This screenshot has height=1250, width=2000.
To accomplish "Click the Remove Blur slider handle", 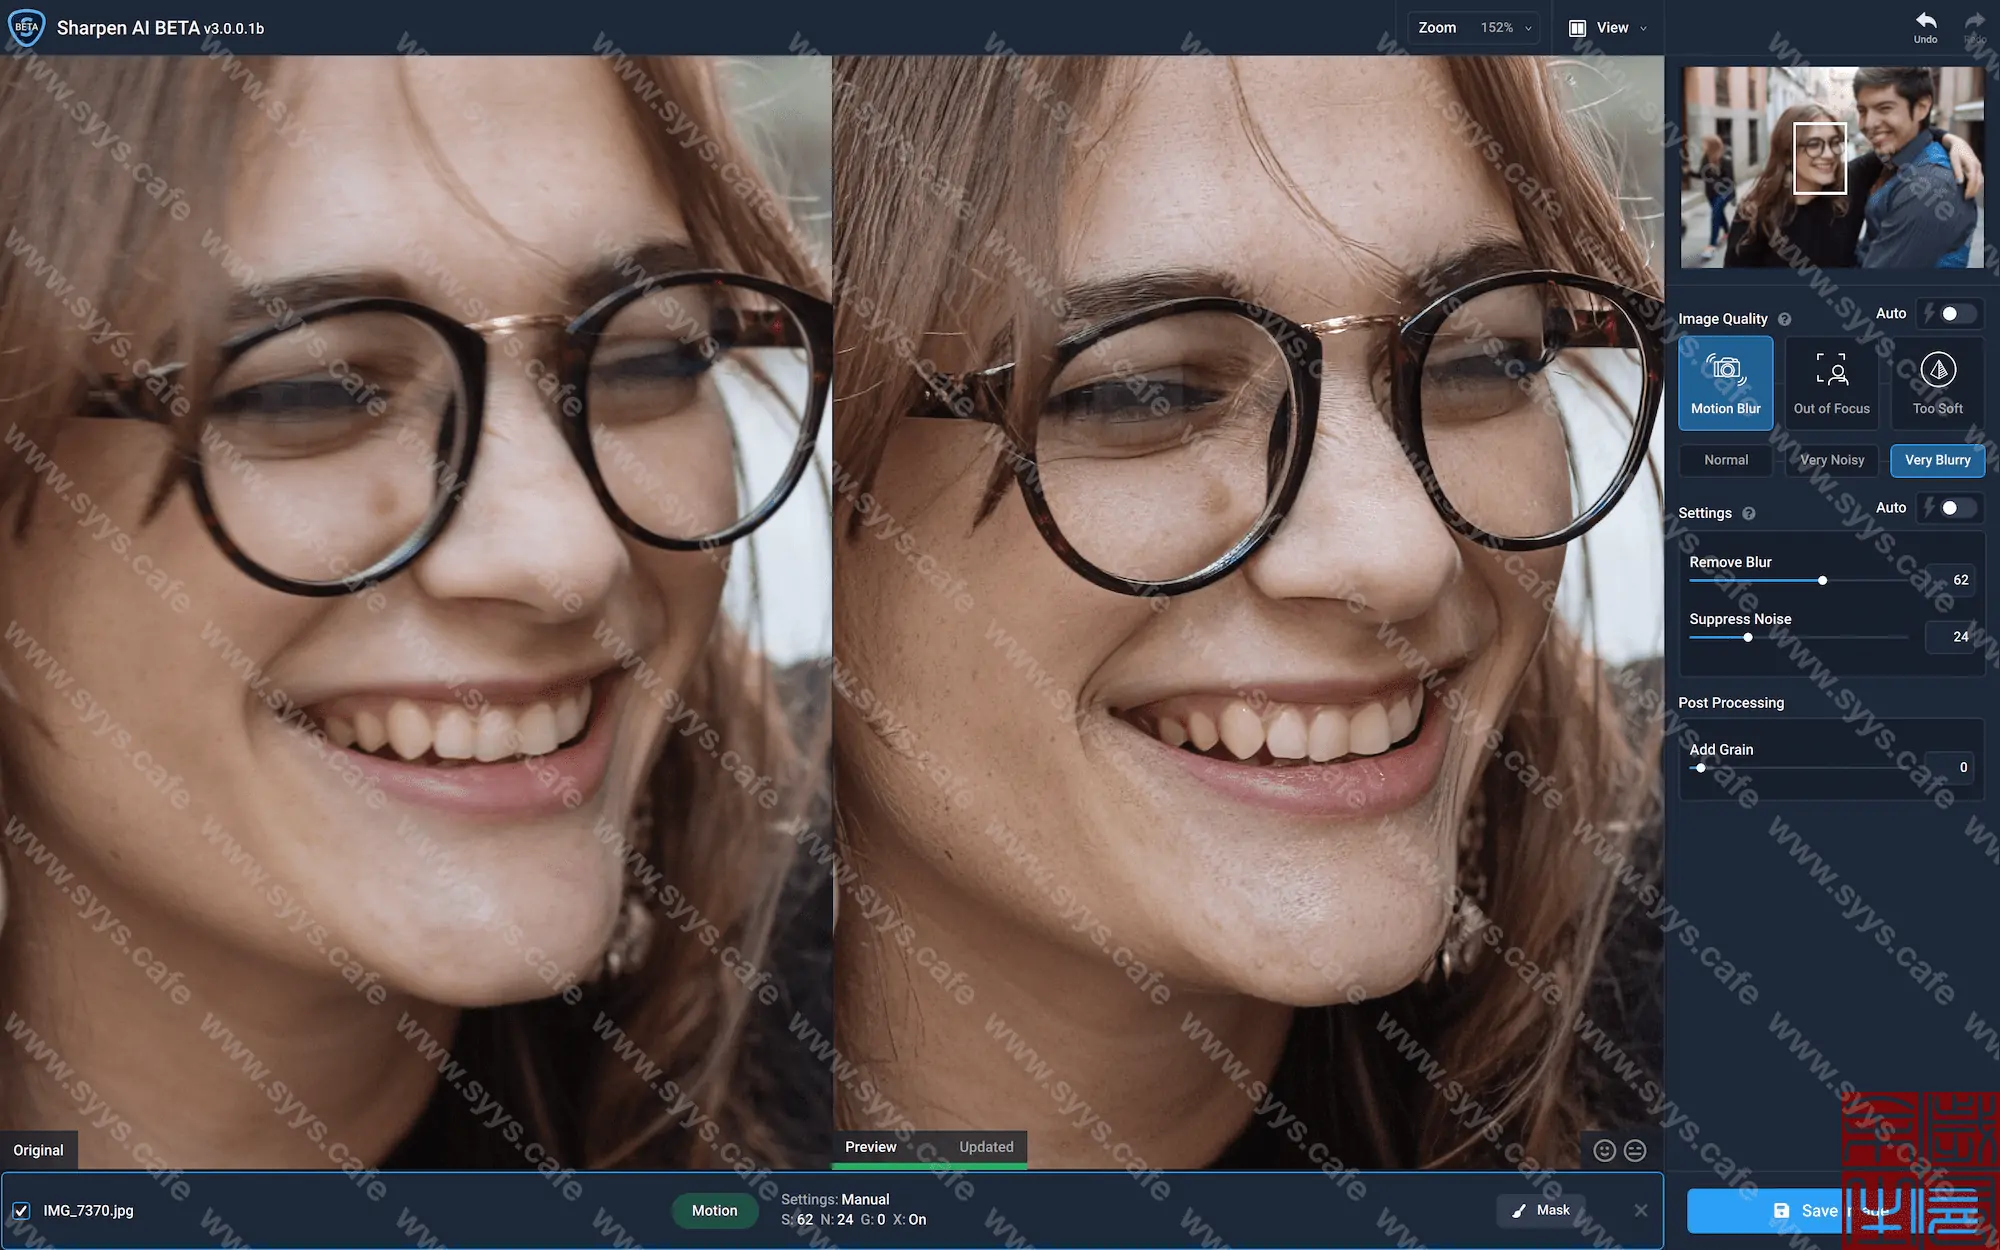I will pos(1822,581).
